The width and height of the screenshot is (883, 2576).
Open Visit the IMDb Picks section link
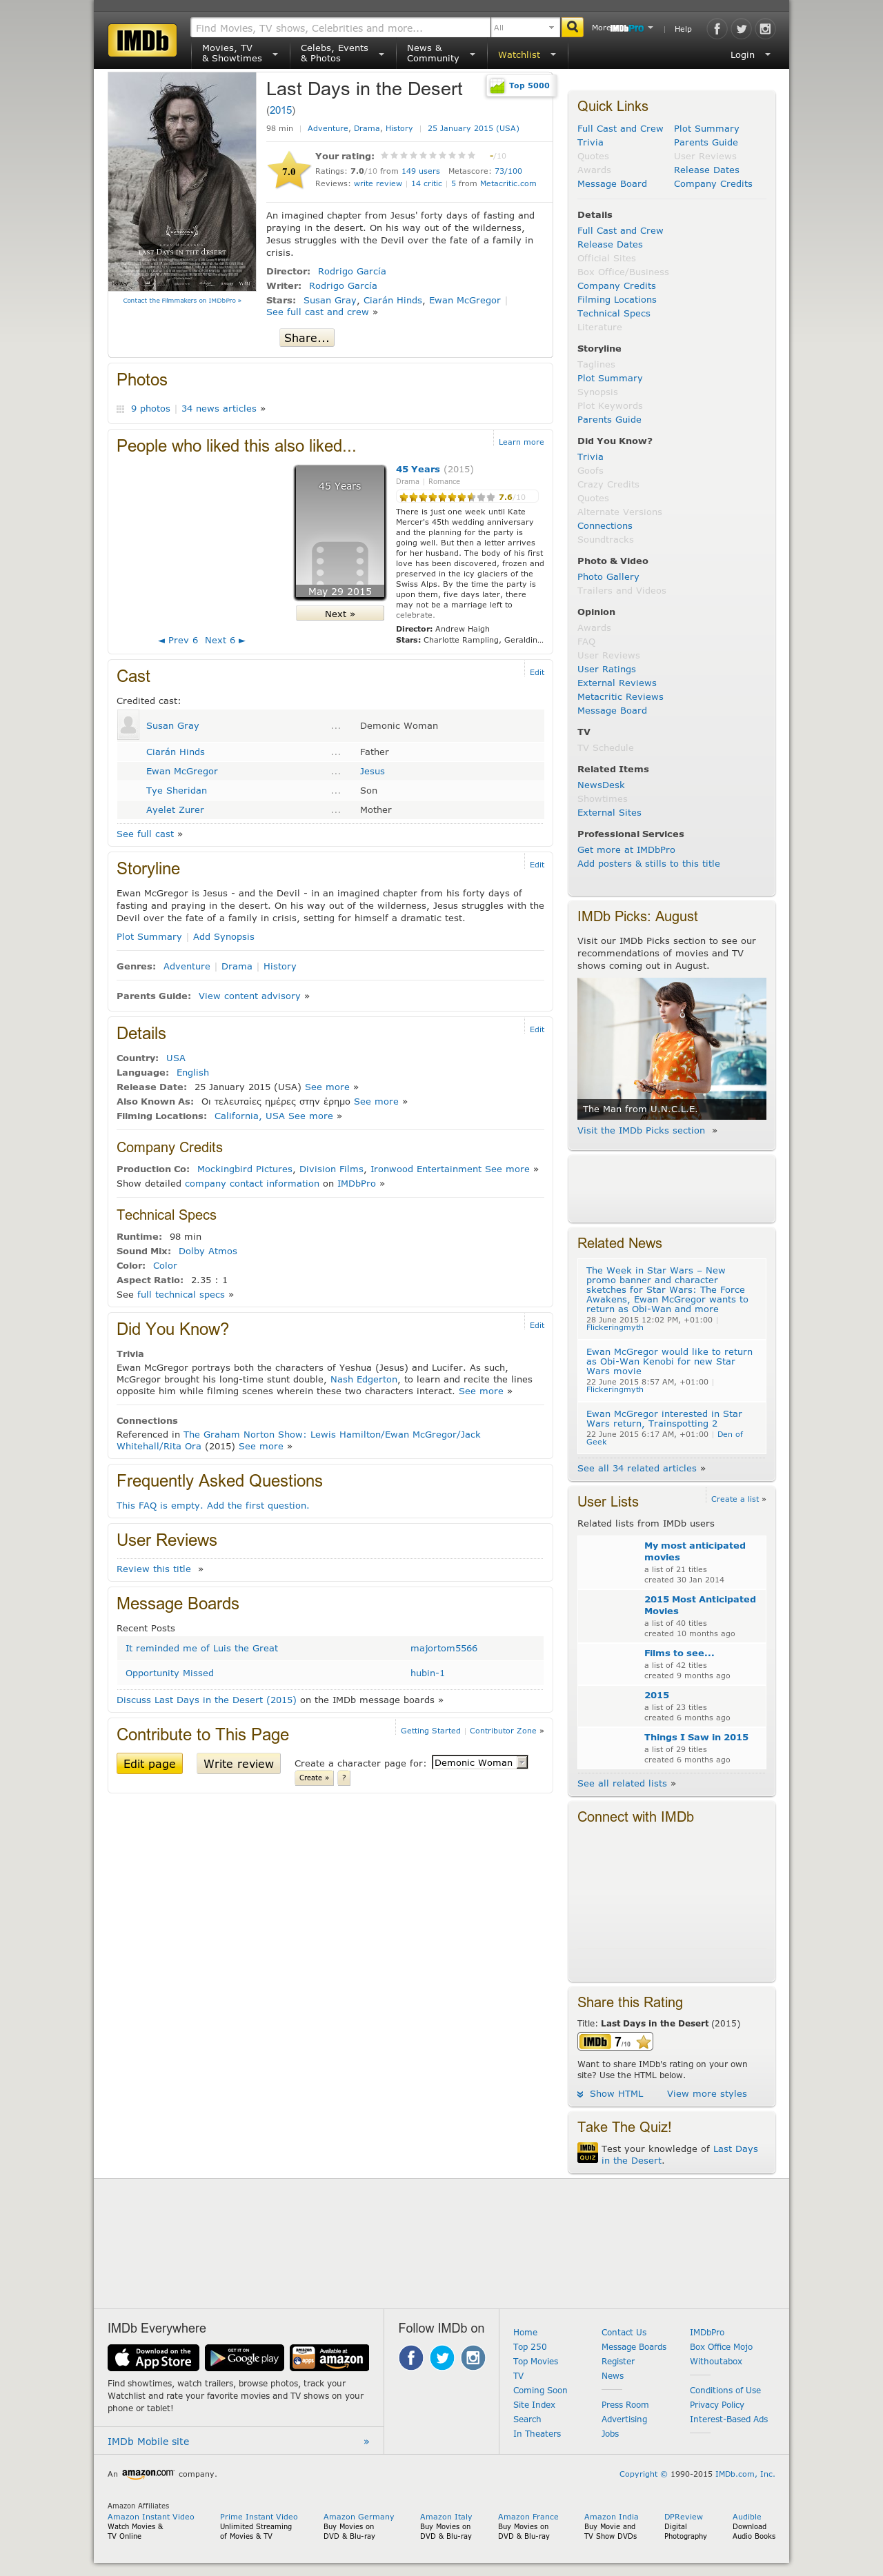tap(641, 1131)
